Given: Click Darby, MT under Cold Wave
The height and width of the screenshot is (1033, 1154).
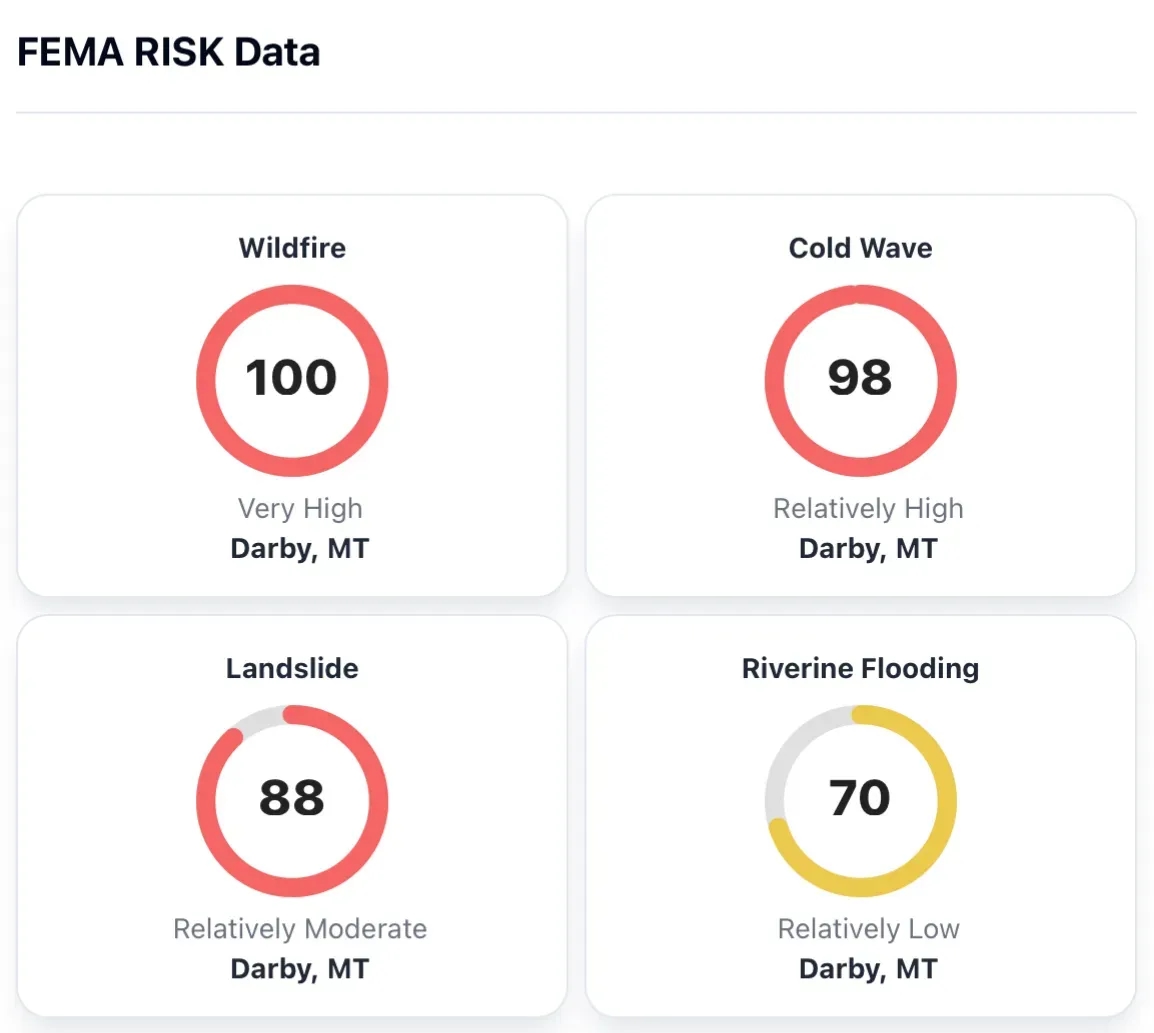Looking at the screenshot, I should pyautogui.click(x=868, y=549).
